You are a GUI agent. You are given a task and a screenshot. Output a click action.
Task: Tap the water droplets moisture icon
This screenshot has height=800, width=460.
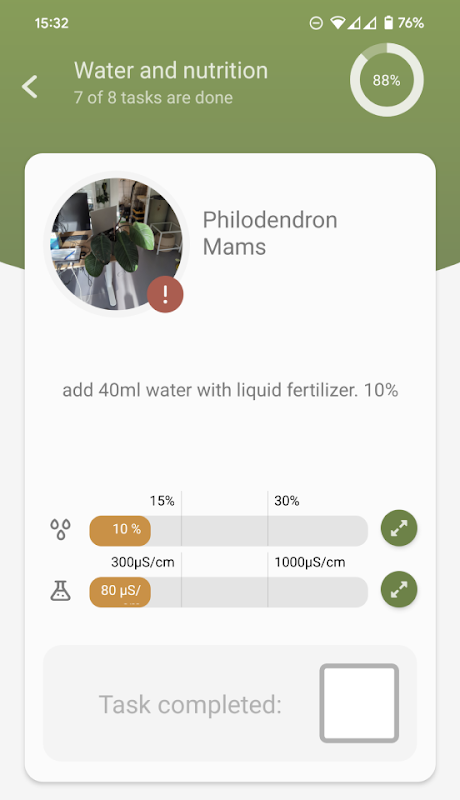60,529
